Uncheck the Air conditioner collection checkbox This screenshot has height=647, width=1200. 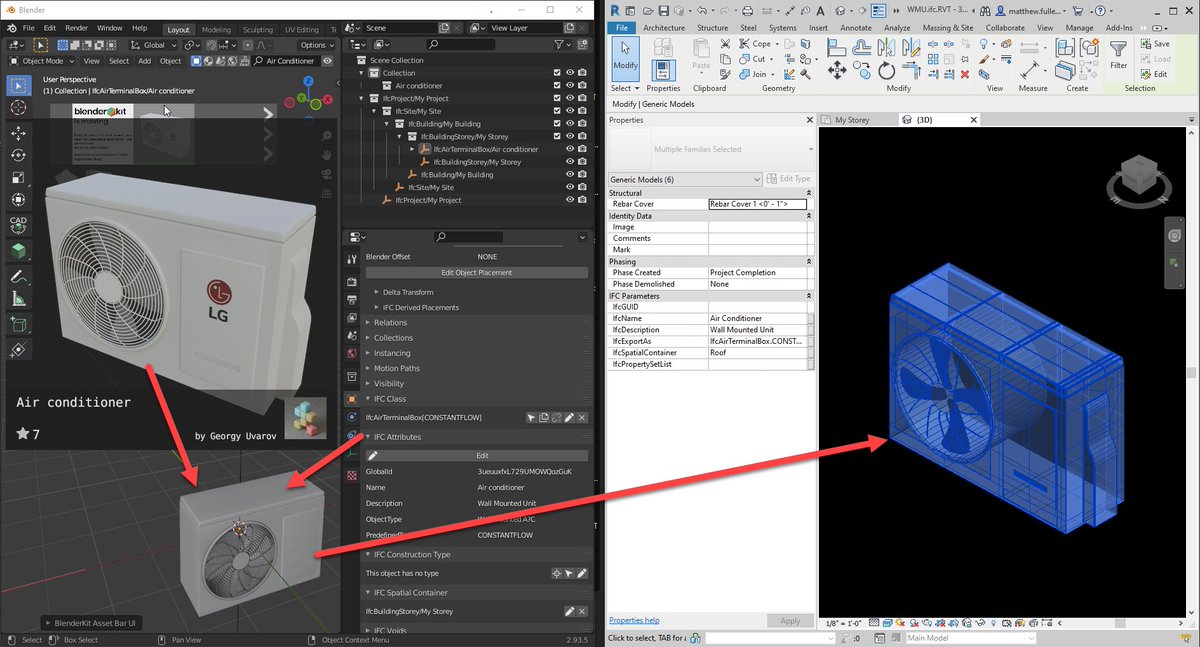click(557, 86)
